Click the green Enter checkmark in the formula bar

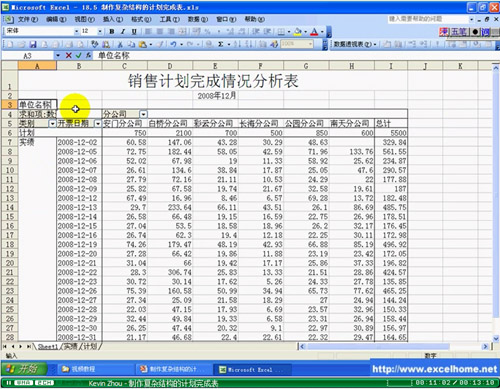(x=78, y=55)
